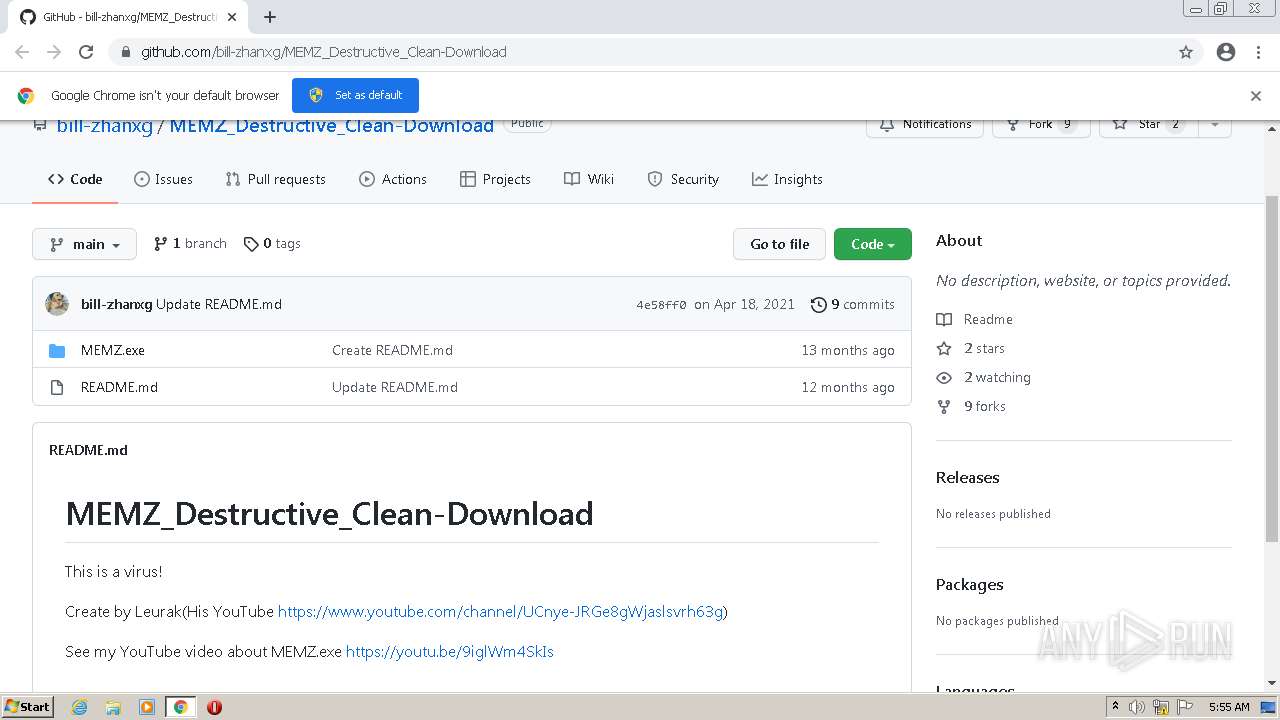Click the Create README.md commit message
1280x720 pixels.
tap(392, 351)
